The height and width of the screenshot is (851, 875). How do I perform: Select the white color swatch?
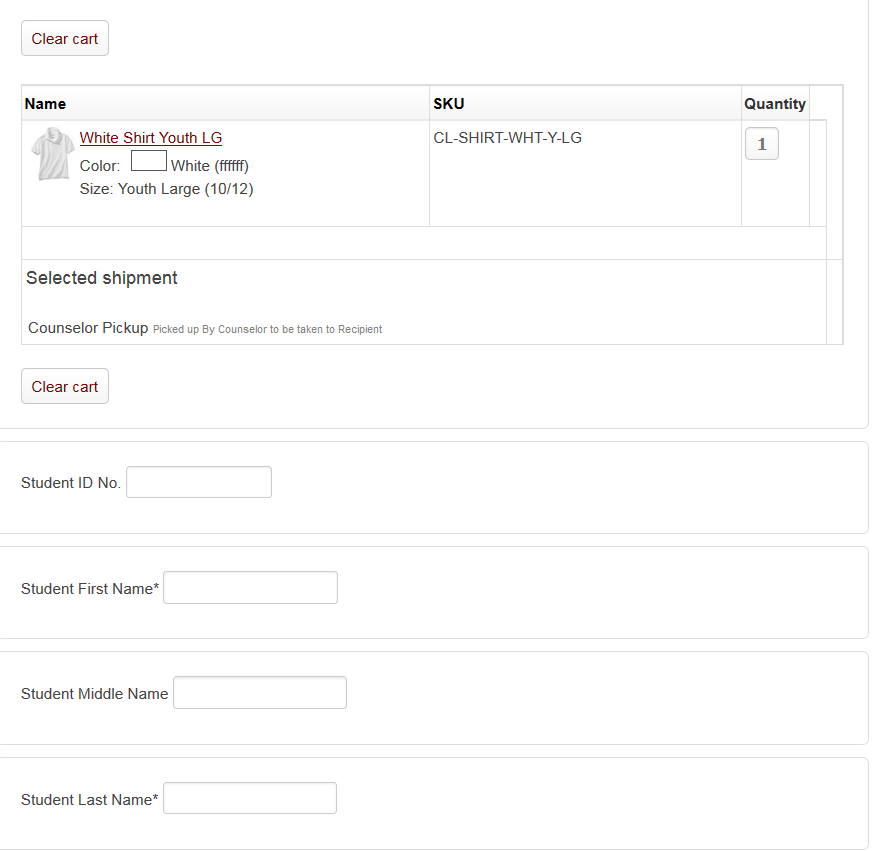tap(148, 160)
